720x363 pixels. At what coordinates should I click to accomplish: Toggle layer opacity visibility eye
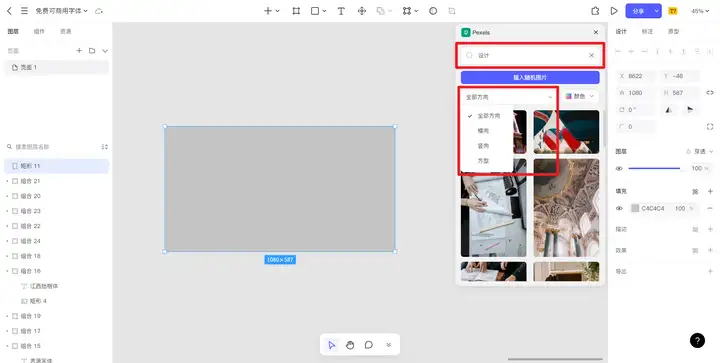(x=619, y=168)
